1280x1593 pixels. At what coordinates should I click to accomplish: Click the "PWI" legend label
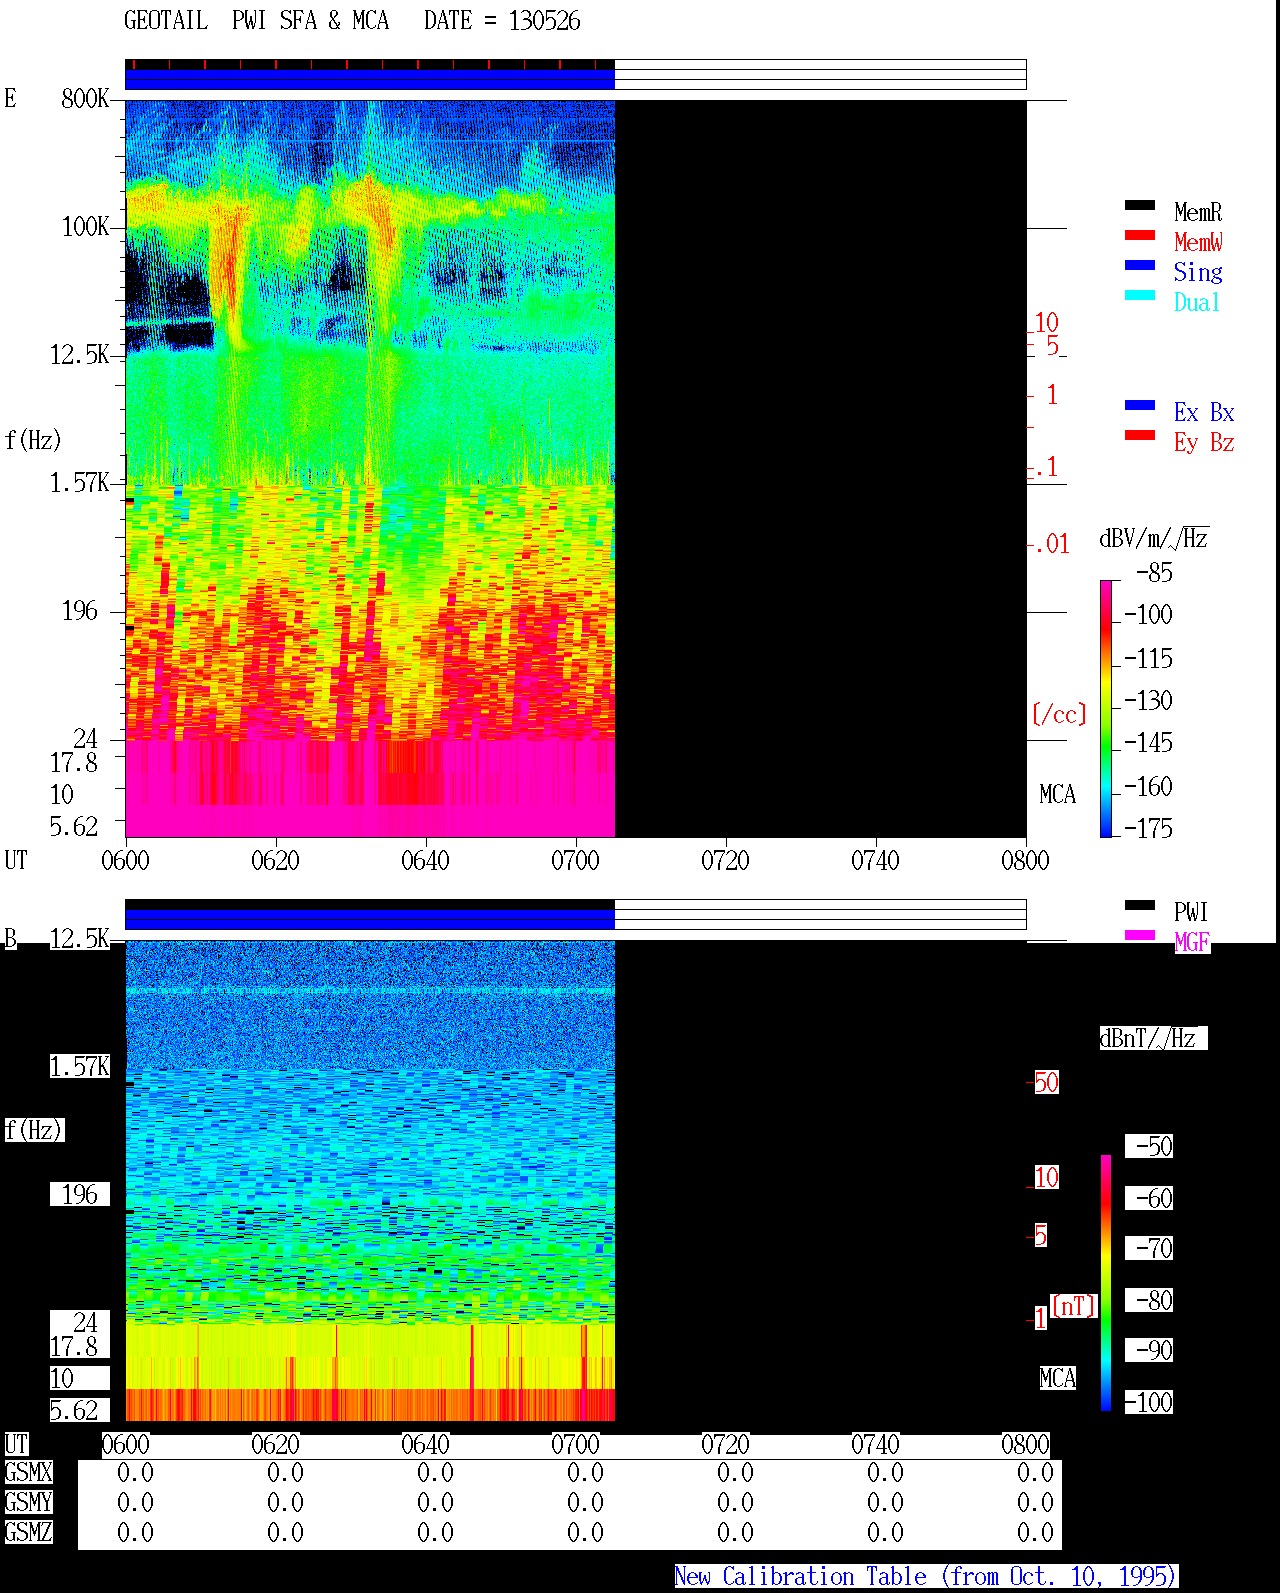pos(1191,912)
